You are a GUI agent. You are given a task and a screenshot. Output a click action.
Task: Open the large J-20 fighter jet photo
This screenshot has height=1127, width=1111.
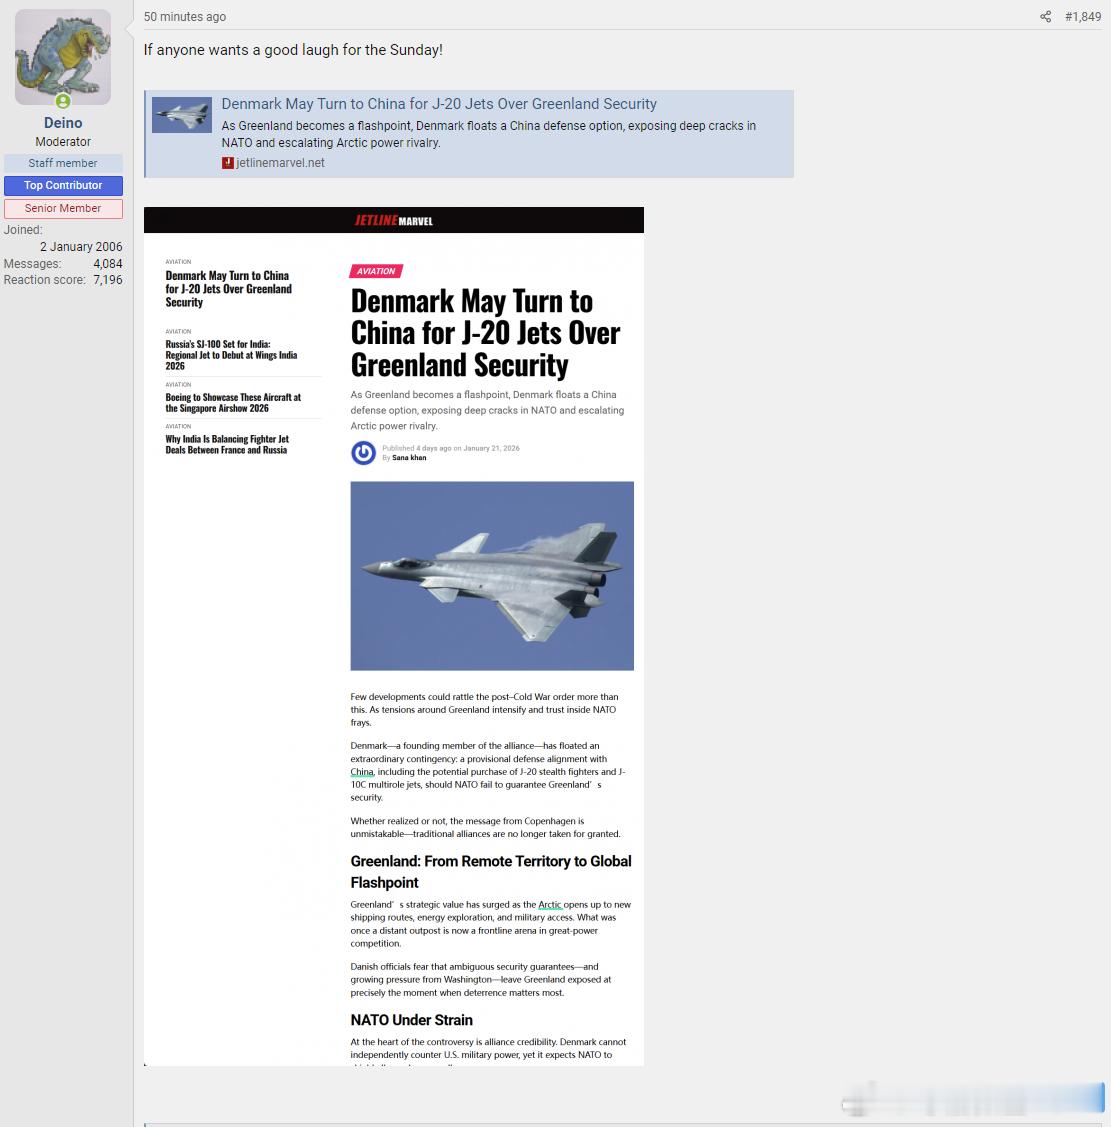(492, 576)
